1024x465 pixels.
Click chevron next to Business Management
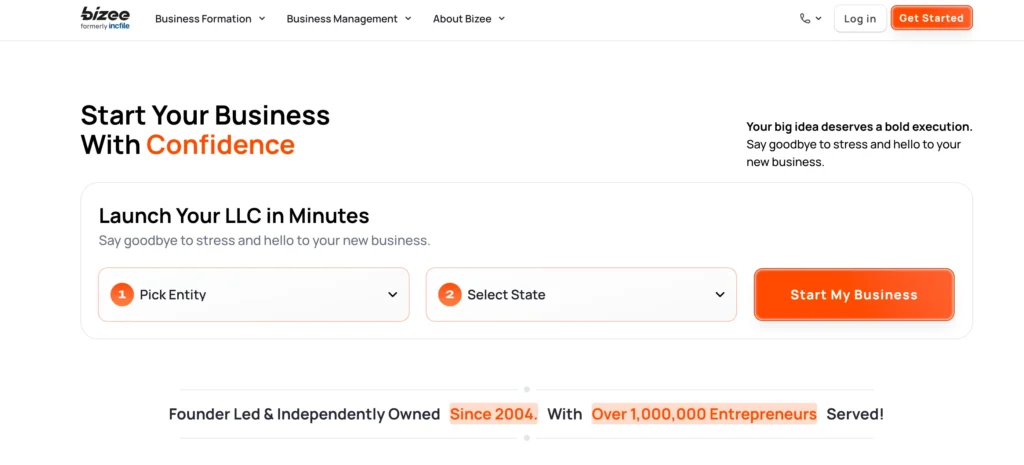point(408,18)
